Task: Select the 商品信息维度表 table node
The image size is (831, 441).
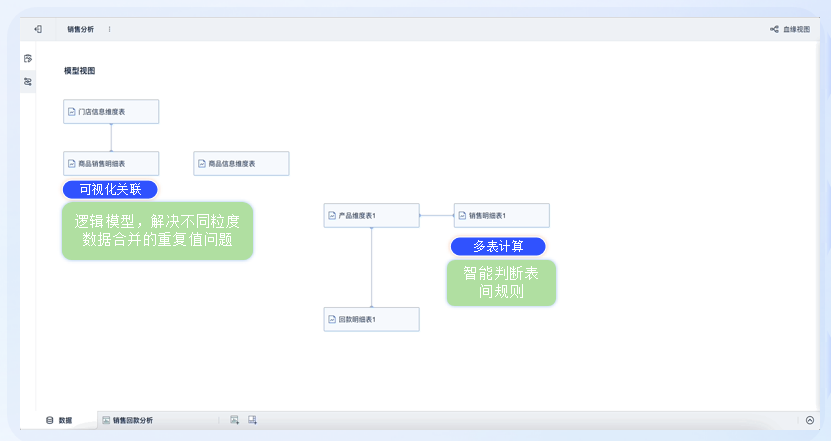Action: point(241,164)
